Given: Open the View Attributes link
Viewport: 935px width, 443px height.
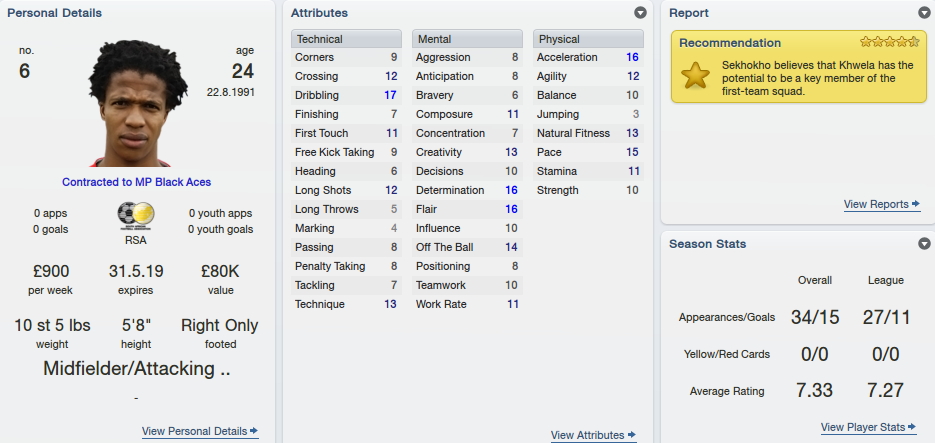Looking at the screenshot, I should [587, 435].
